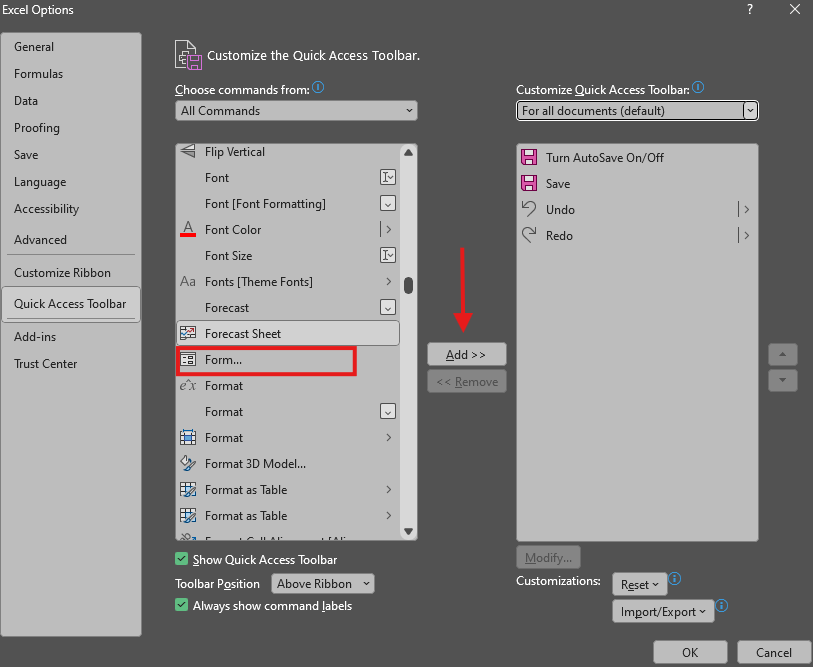Click the Forecast Sheet command icon

(188, 334)
